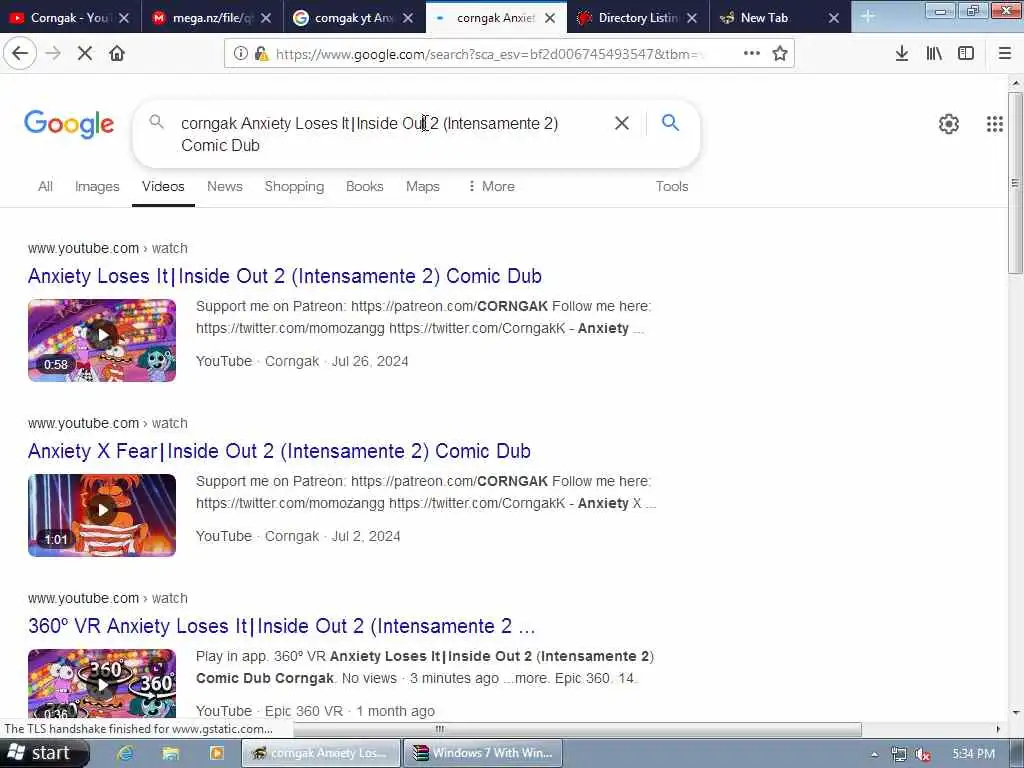The width and height of the screenshot is (1024, 768).
Task: Close the Directory Listing tab
Action: 692,18
